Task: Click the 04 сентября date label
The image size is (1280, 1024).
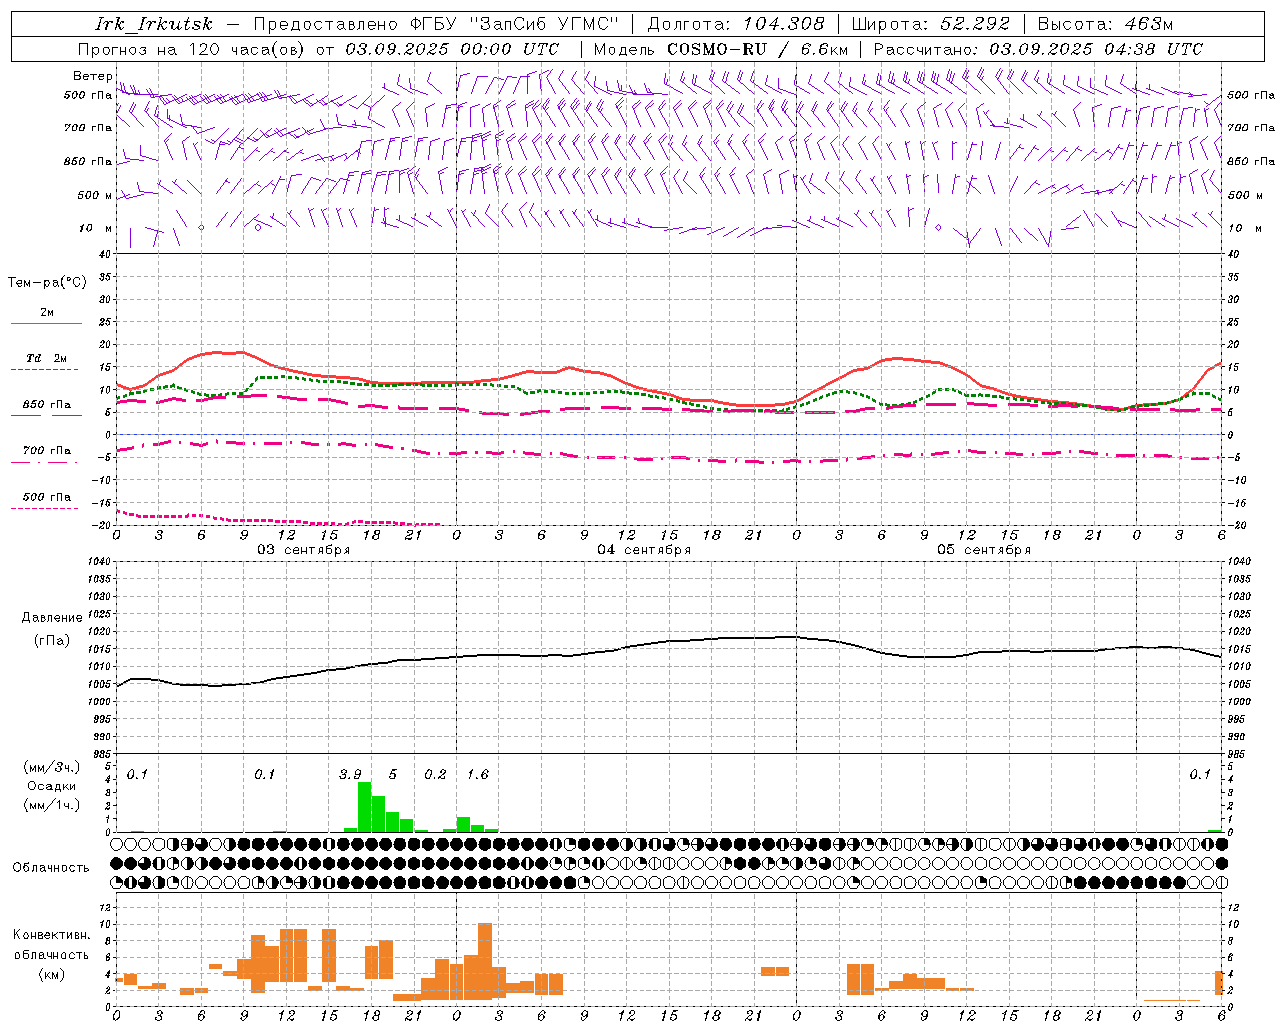Action: click(644, 550)
